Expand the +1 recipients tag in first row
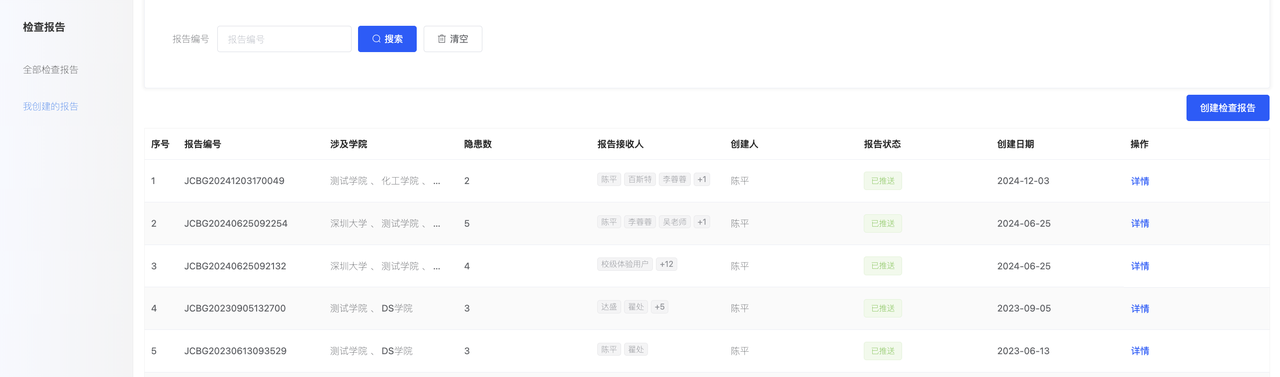 702,179
